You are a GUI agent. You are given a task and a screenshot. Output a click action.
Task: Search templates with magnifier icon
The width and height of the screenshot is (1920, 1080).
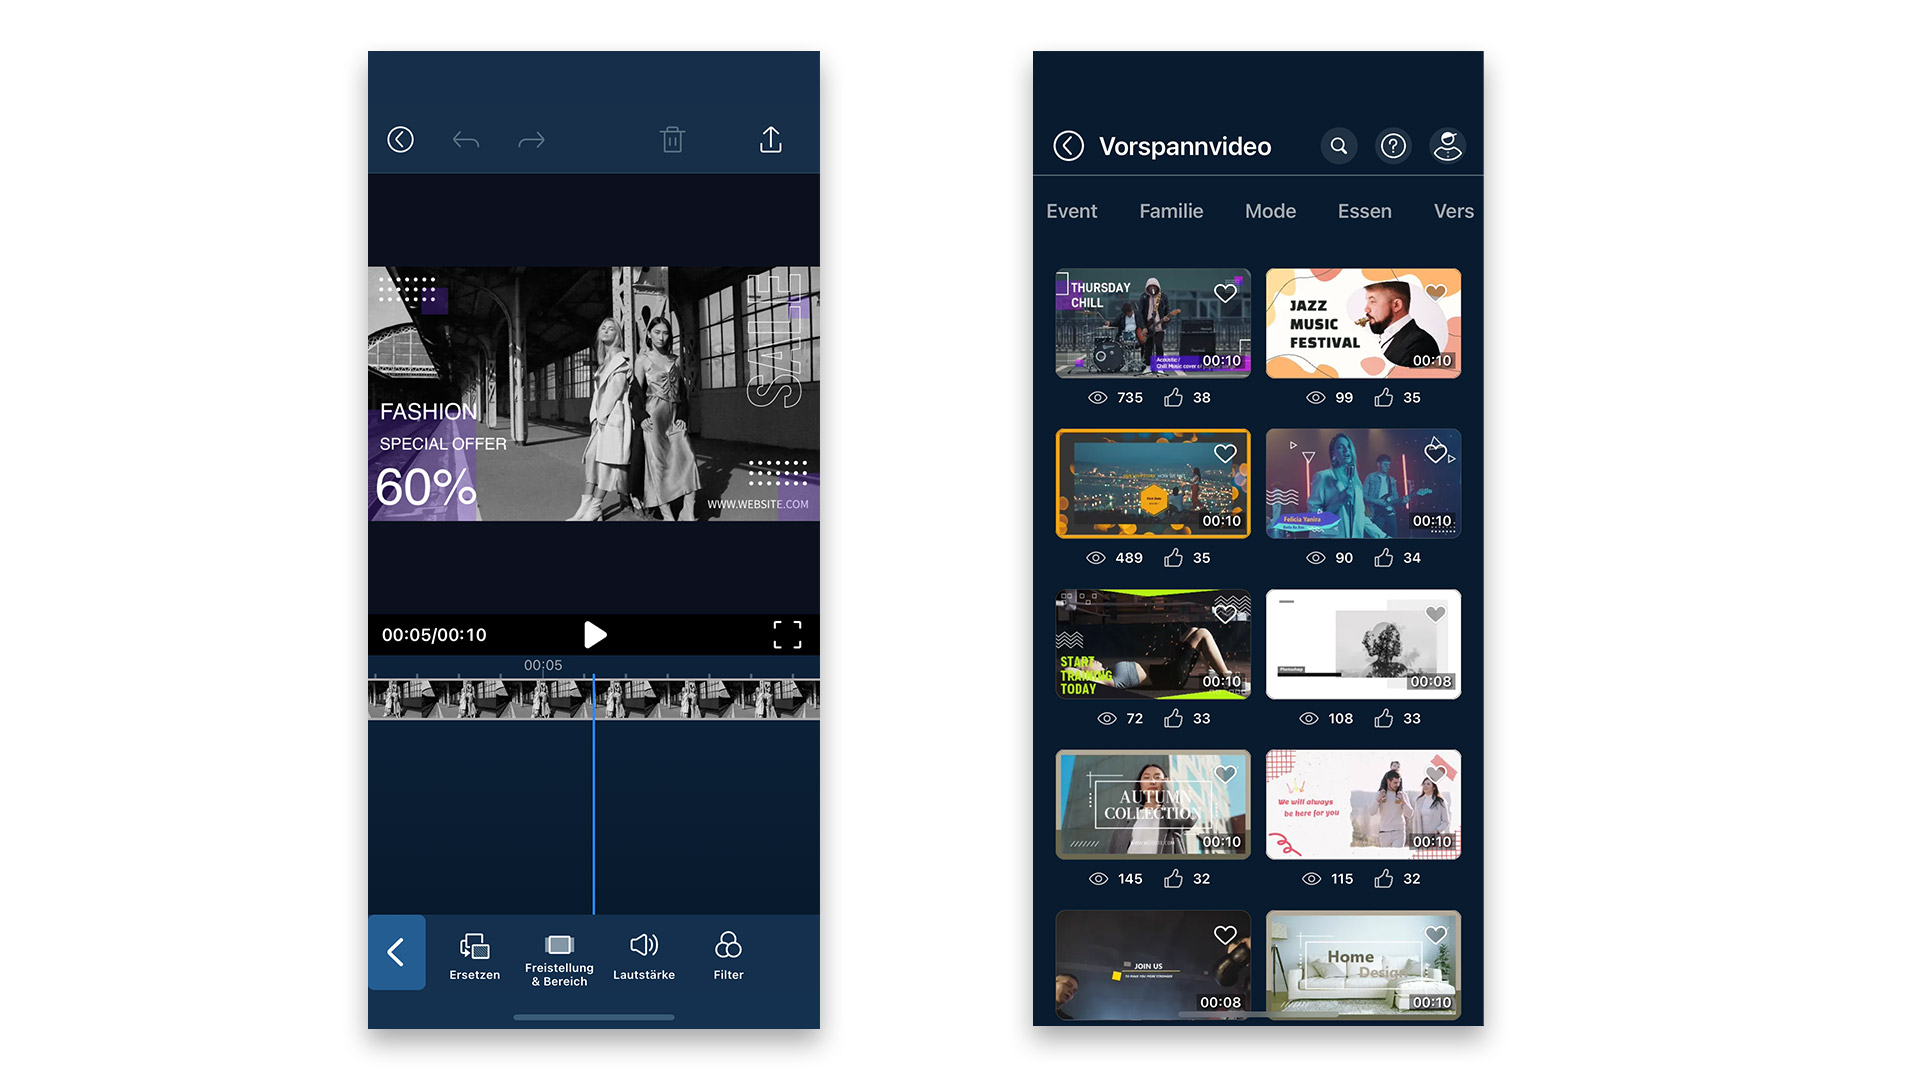[x=1338, y=146]
